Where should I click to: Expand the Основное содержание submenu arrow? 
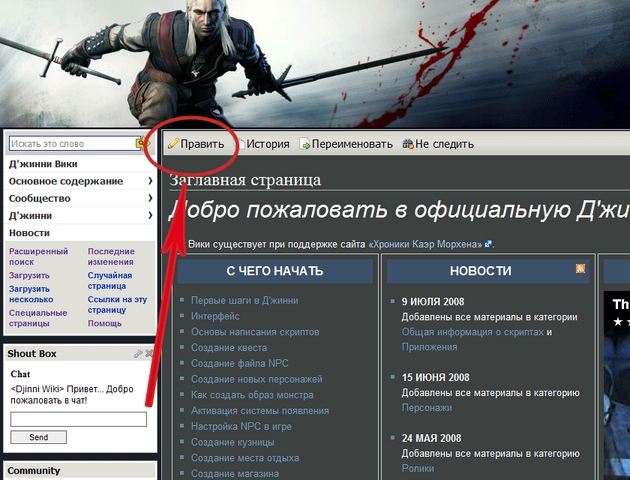point(150,181)
